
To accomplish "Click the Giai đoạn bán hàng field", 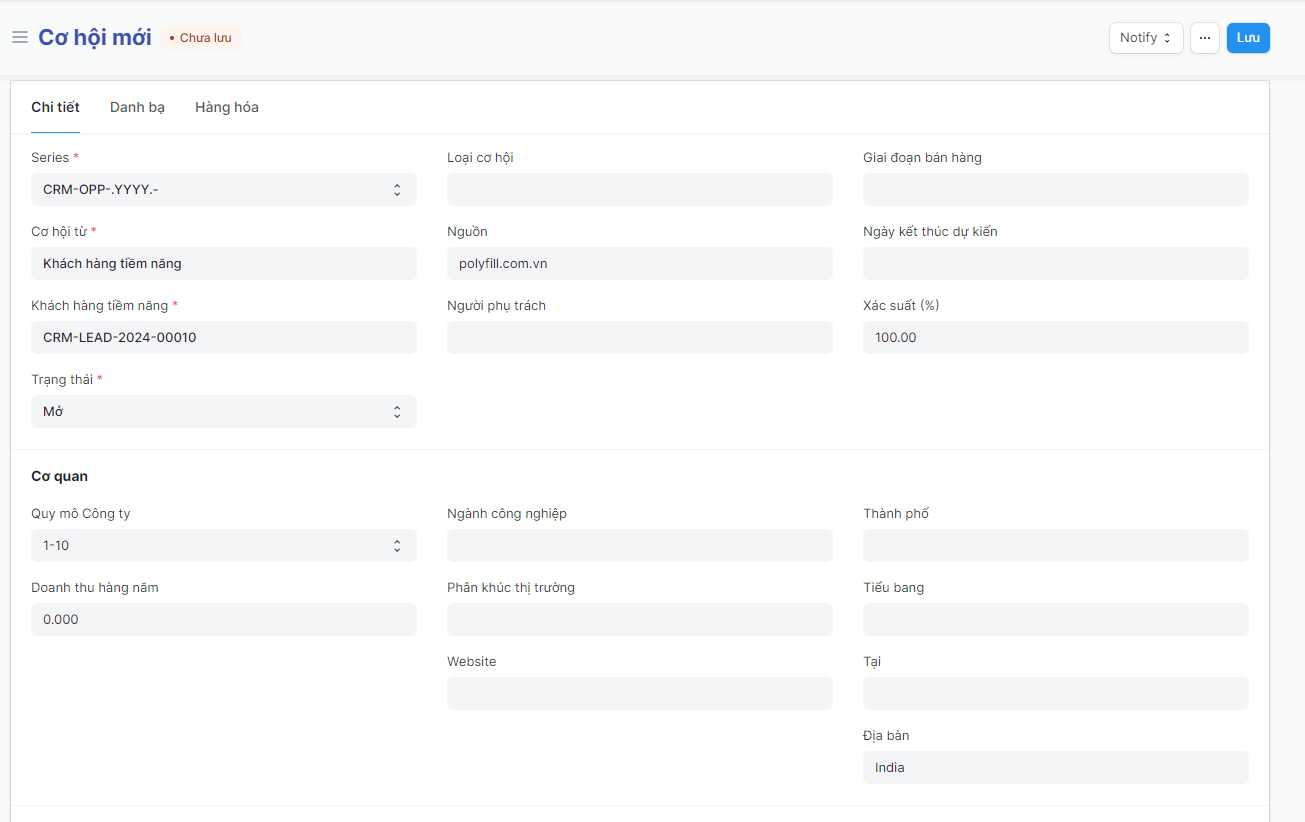I will (x=1055, y=189).
